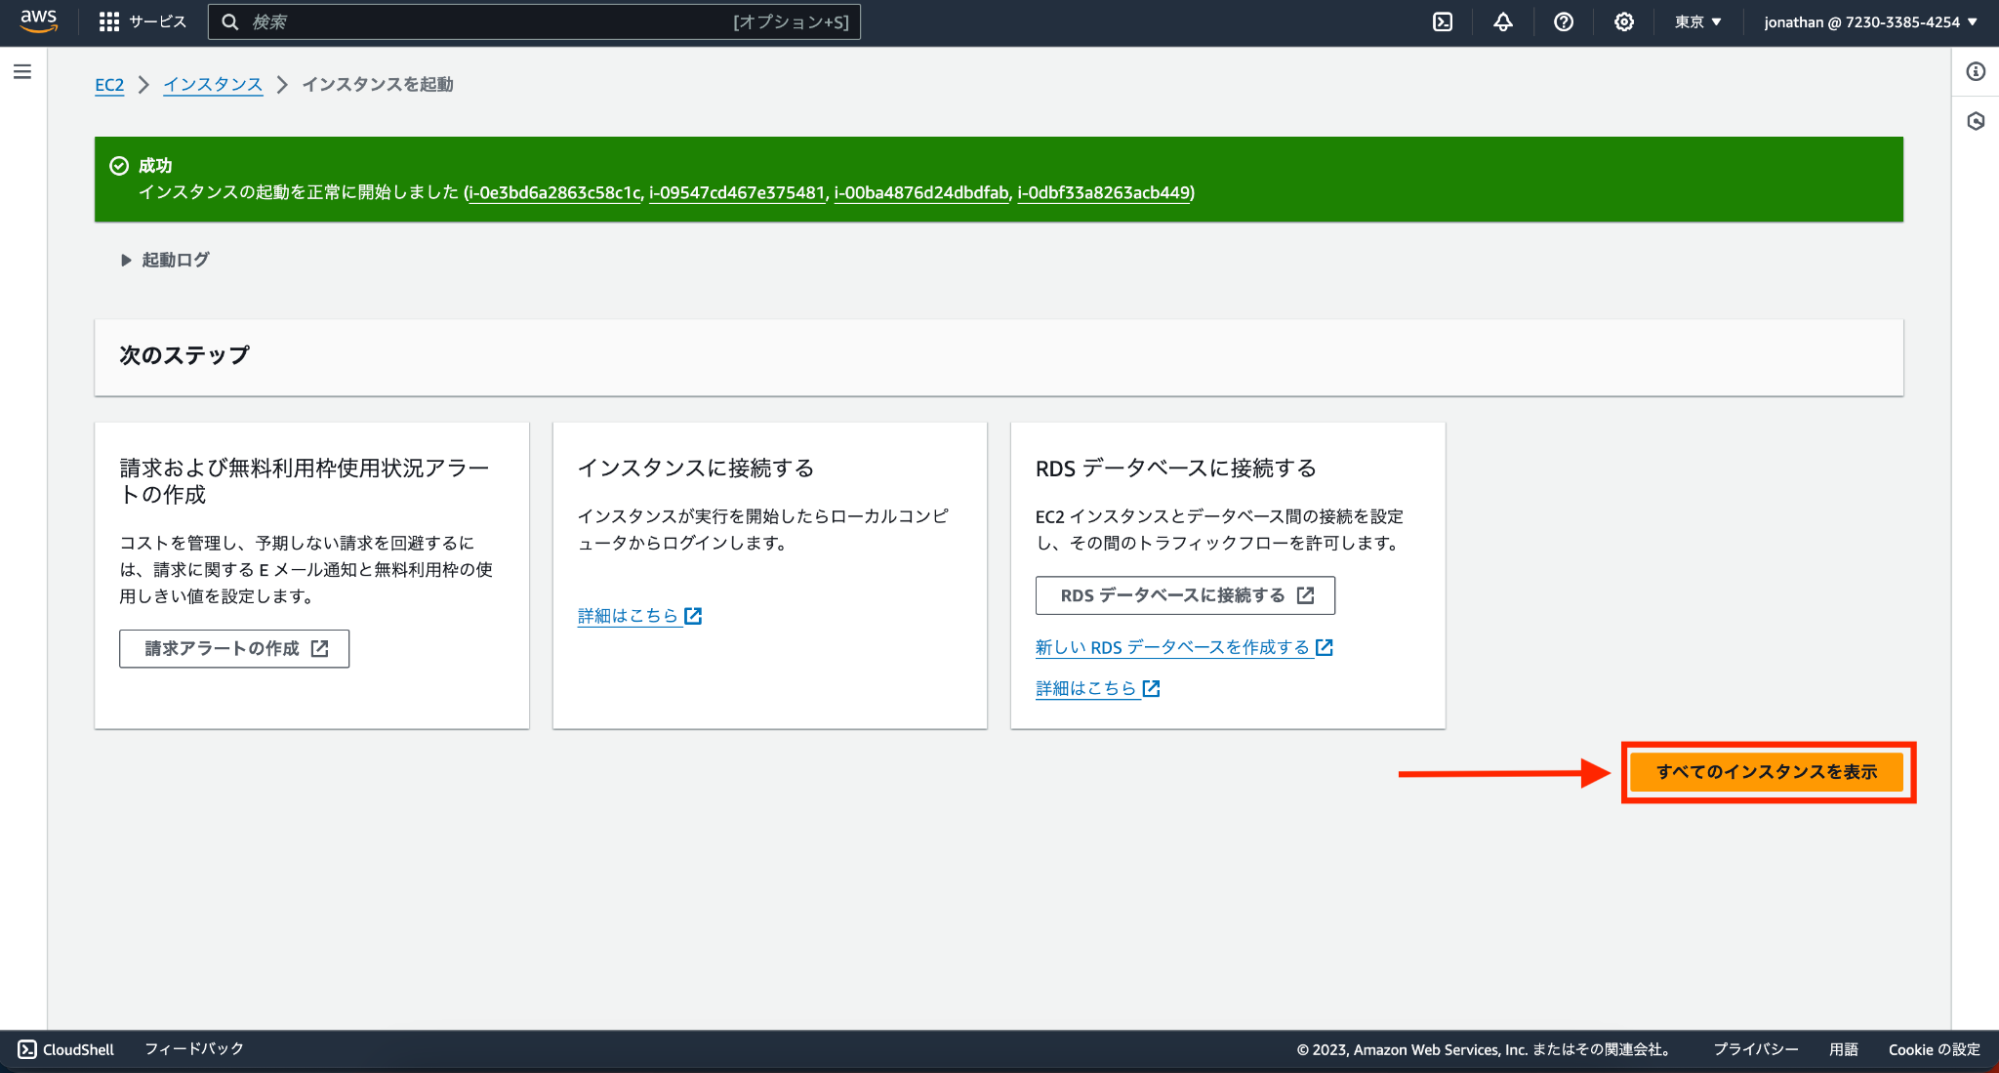Click the 用語 footer link
Screen dimensions: 1999x1073
pyautogui.click(x=1843, y=1049)
